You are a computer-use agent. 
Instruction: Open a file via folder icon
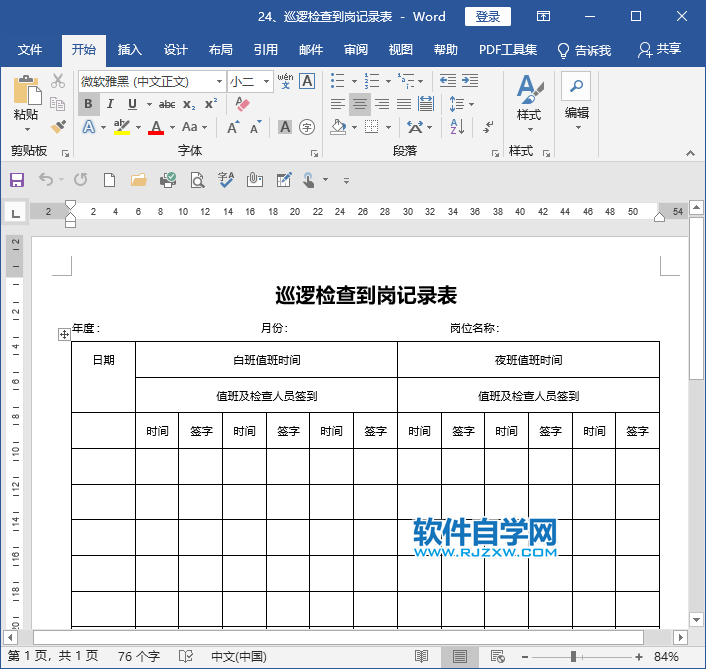139,180
